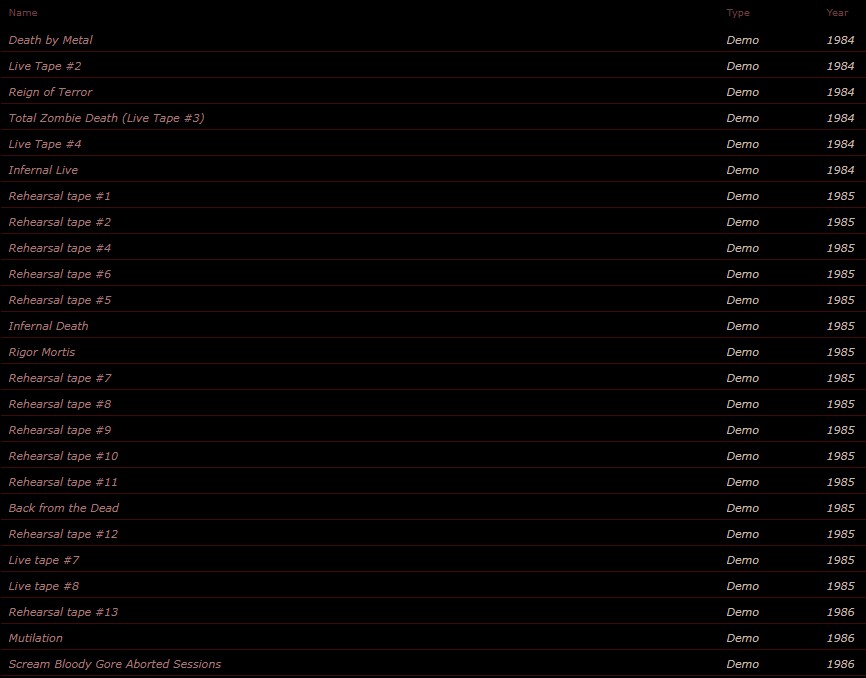Open the Mutilation demo

click(x=35, y=638)
